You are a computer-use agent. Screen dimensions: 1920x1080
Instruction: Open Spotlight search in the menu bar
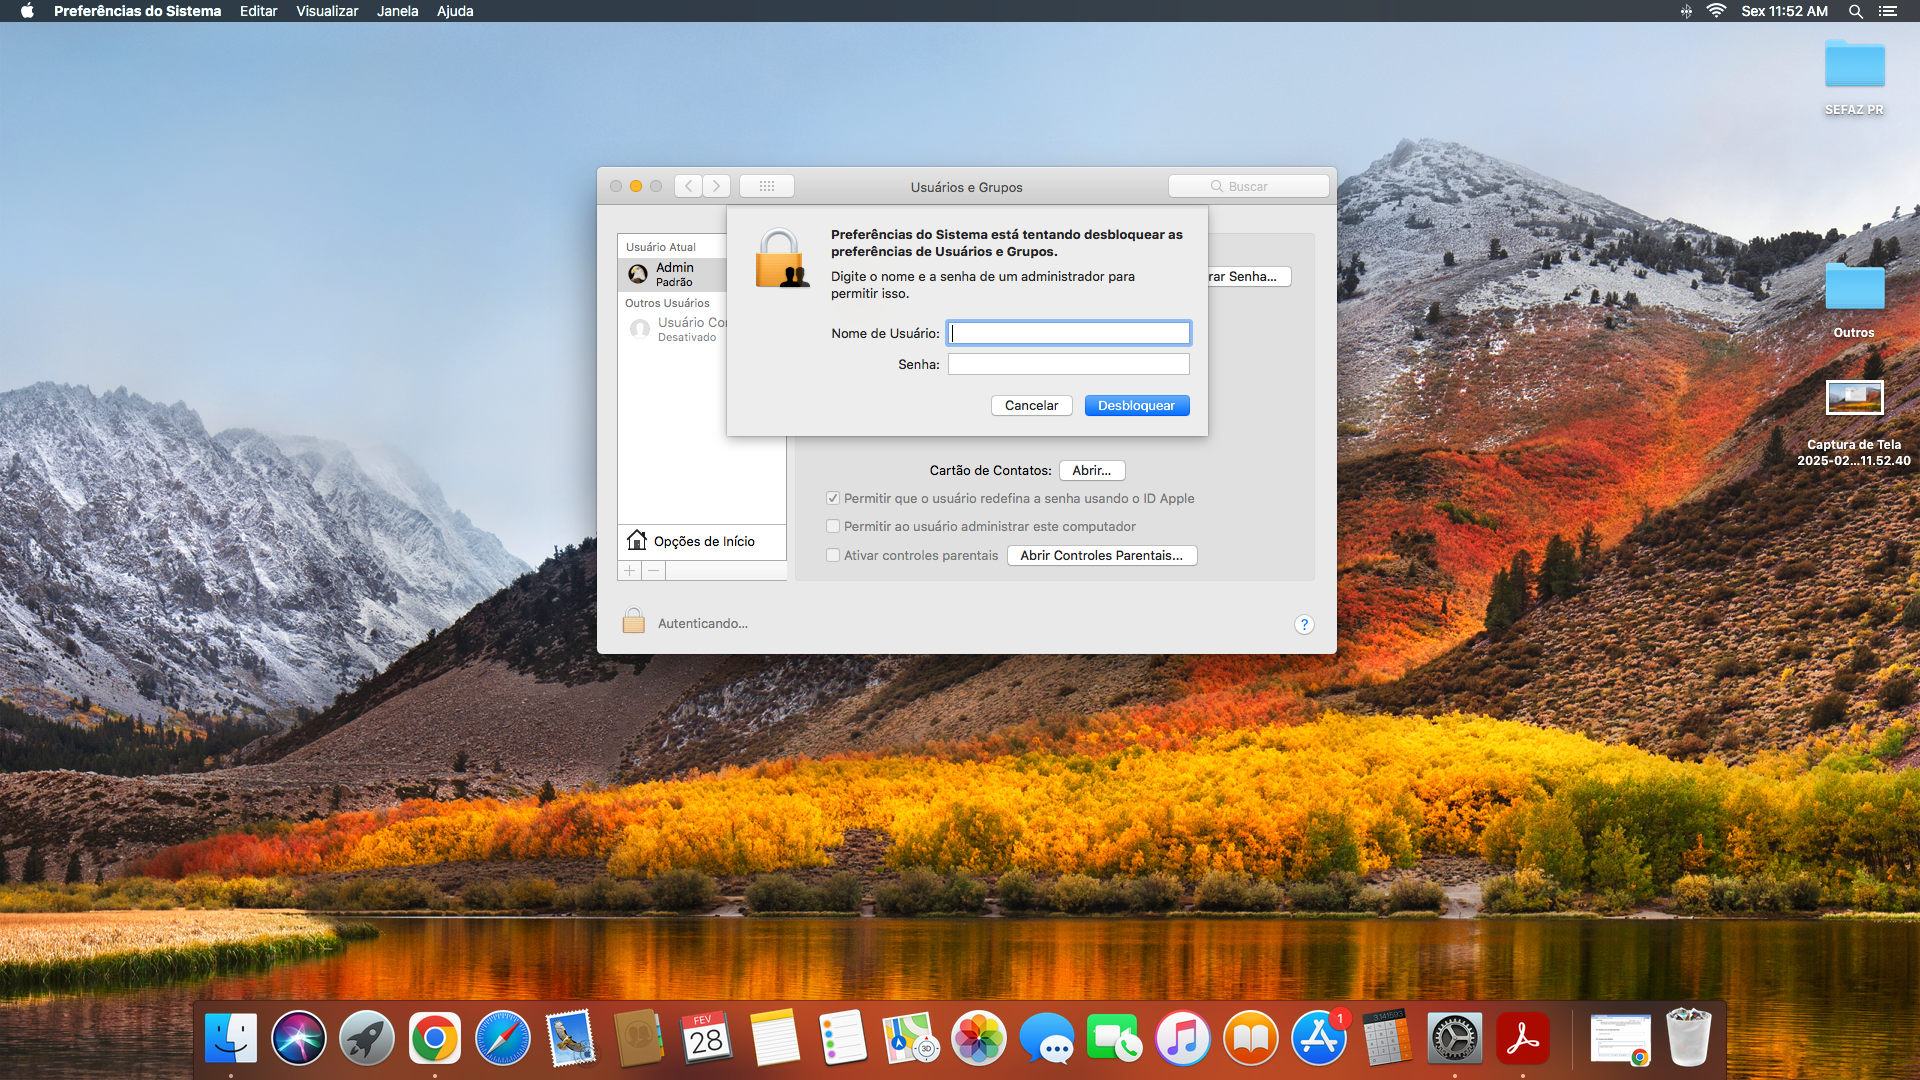click(1855, 11)
